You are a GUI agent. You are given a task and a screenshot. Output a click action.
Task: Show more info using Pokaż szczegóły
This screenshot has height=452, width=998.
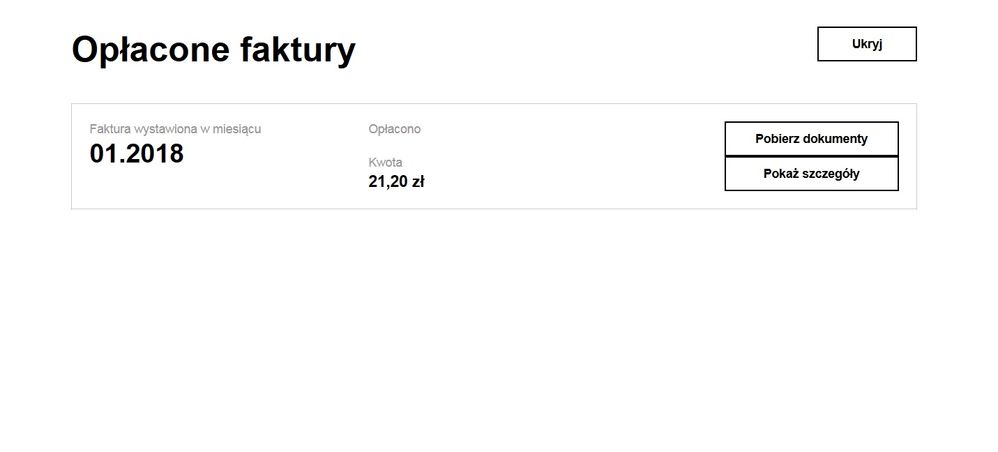click(x=811, y=174)
